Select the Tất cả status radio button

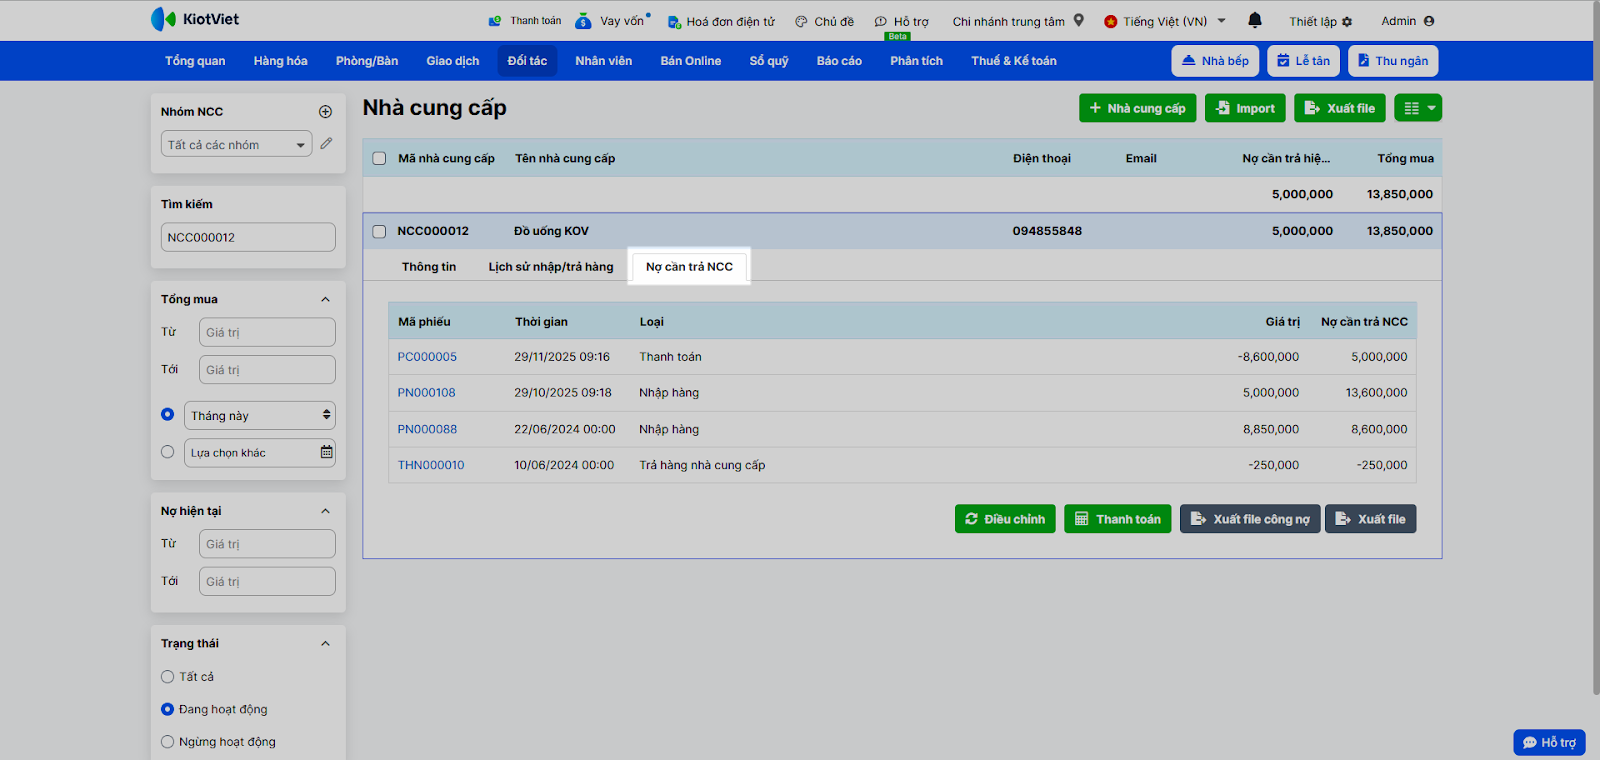[x=168, y=677]
